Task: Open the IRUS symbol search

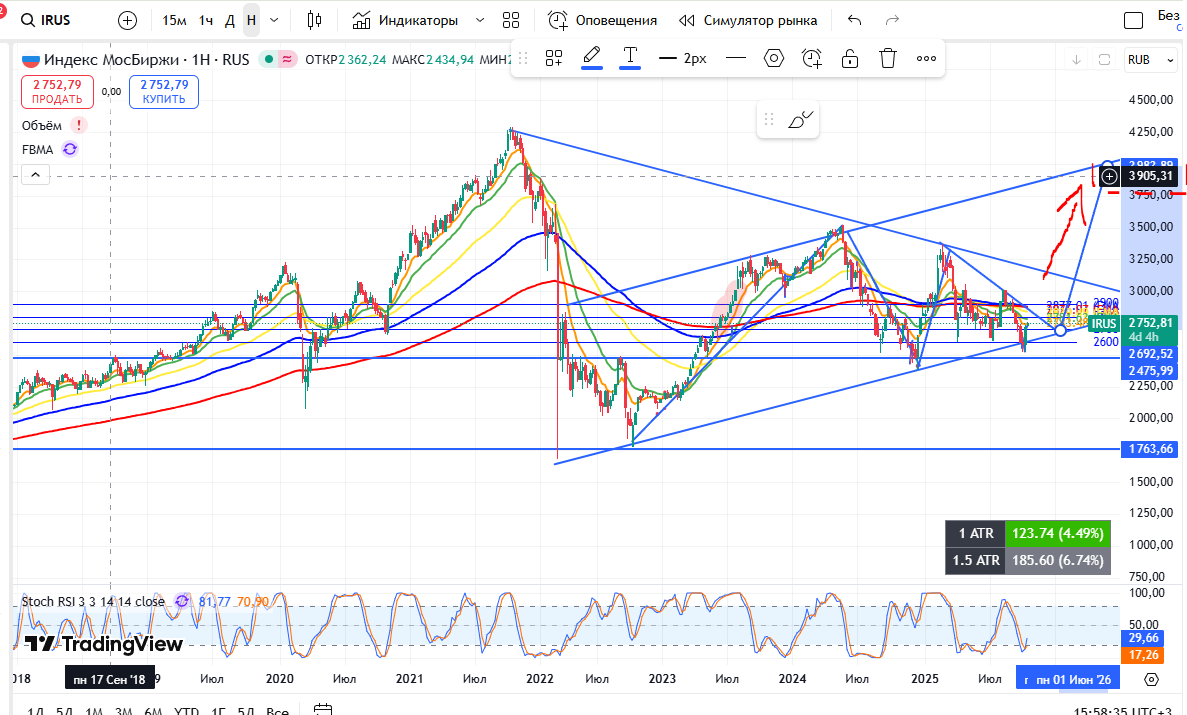Action: point(45,20)
